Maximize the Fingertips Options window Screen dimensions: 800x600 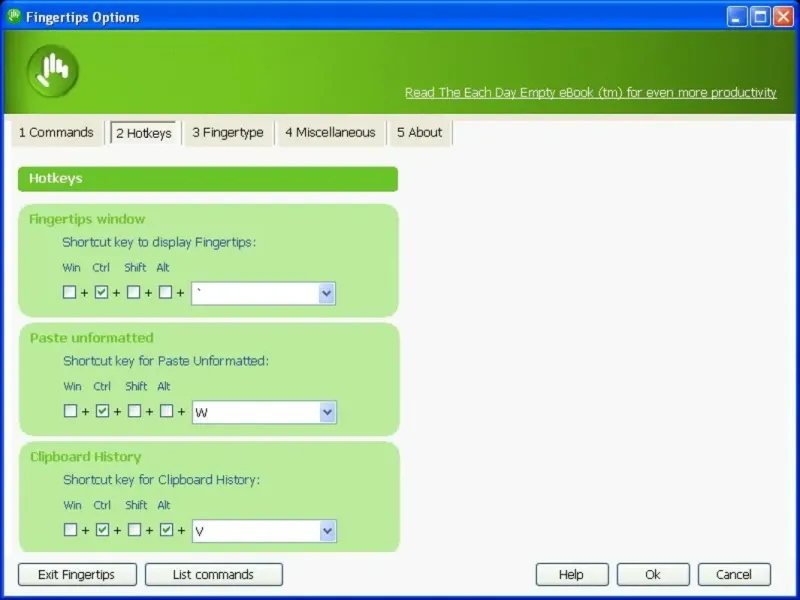point(760,17)
